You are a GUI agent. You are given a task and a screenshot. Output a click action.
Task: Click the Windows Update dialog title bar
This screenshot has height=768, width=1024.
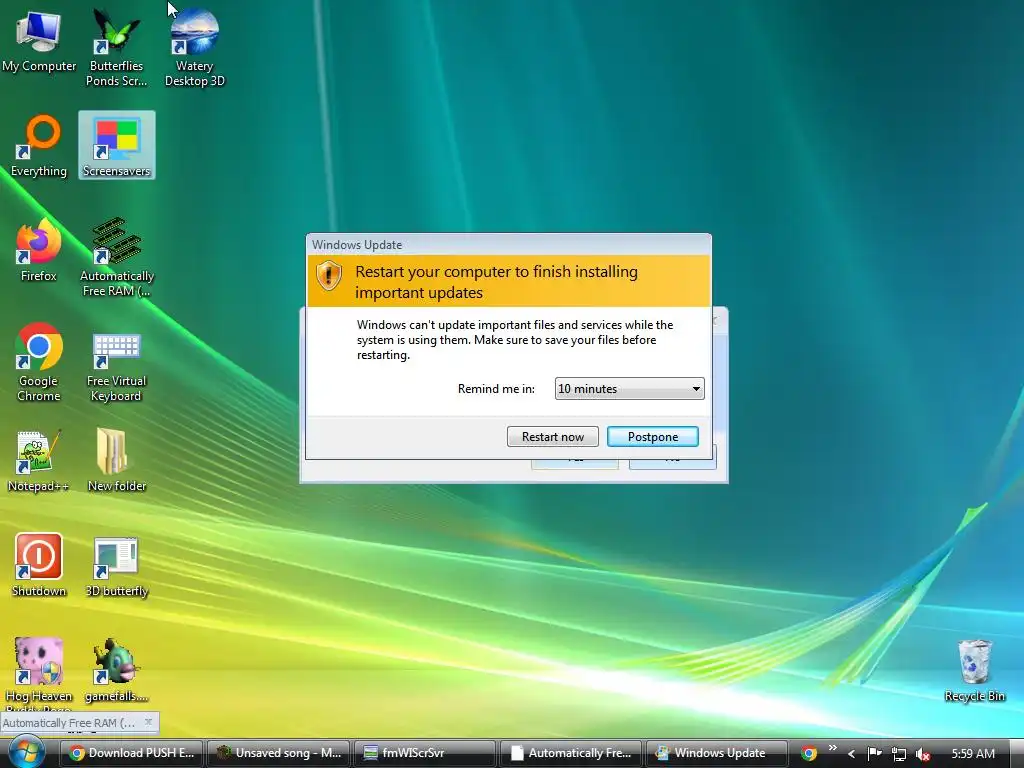point(509,245)
